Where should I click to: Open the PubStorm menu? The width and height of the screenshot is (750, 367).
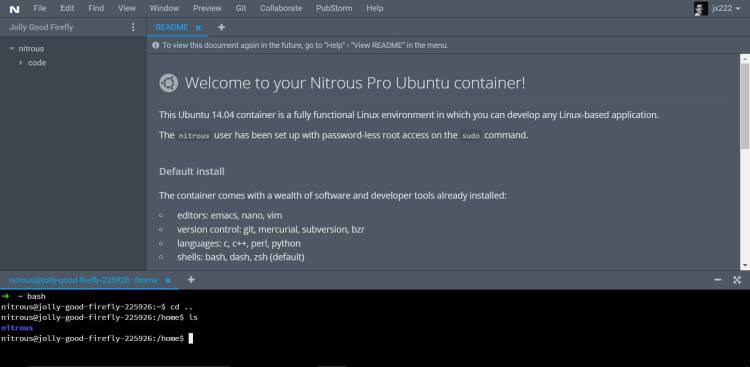coord(334,8)
